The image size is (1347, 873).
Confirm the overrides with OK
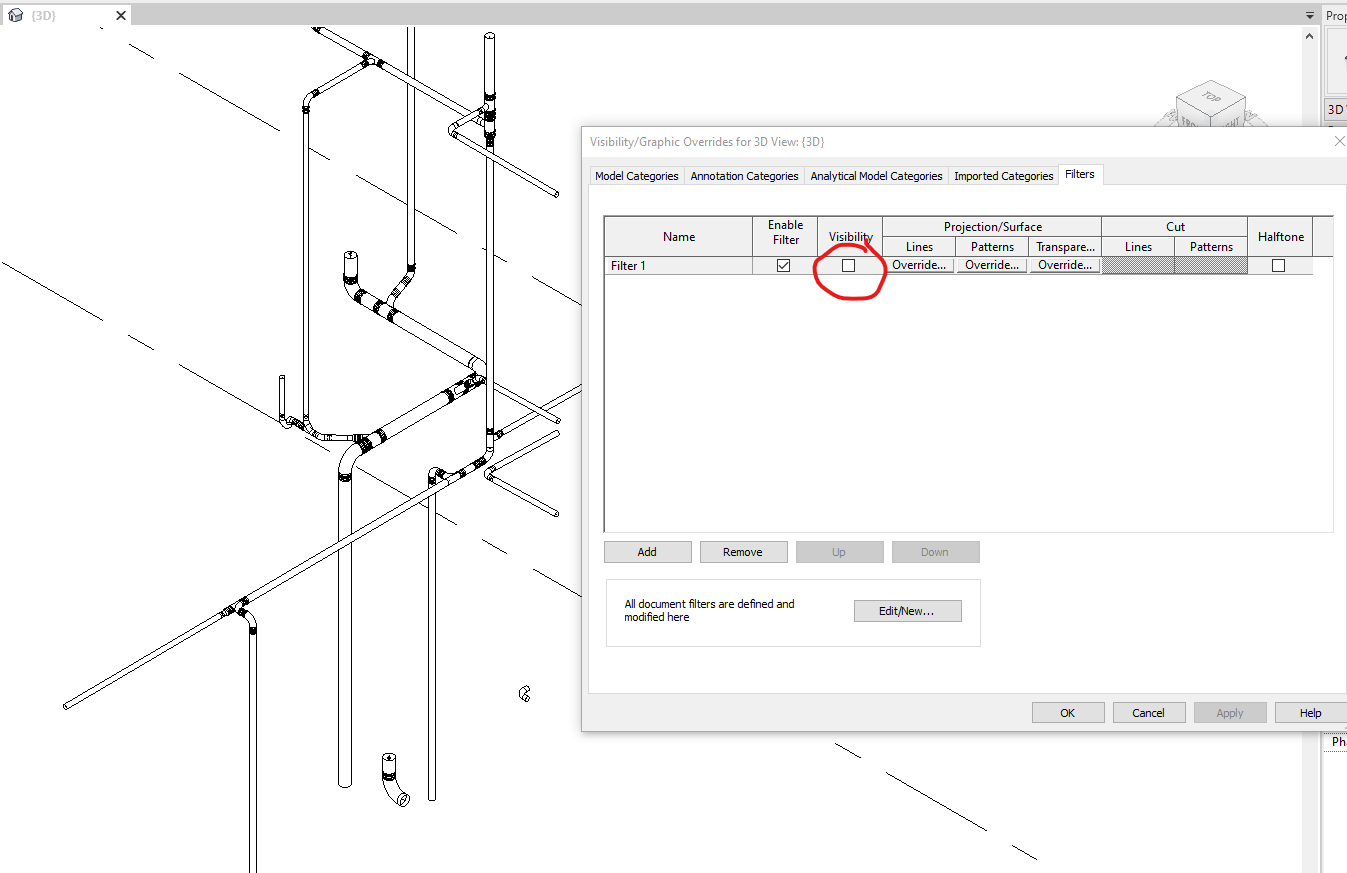[1067, 711]
